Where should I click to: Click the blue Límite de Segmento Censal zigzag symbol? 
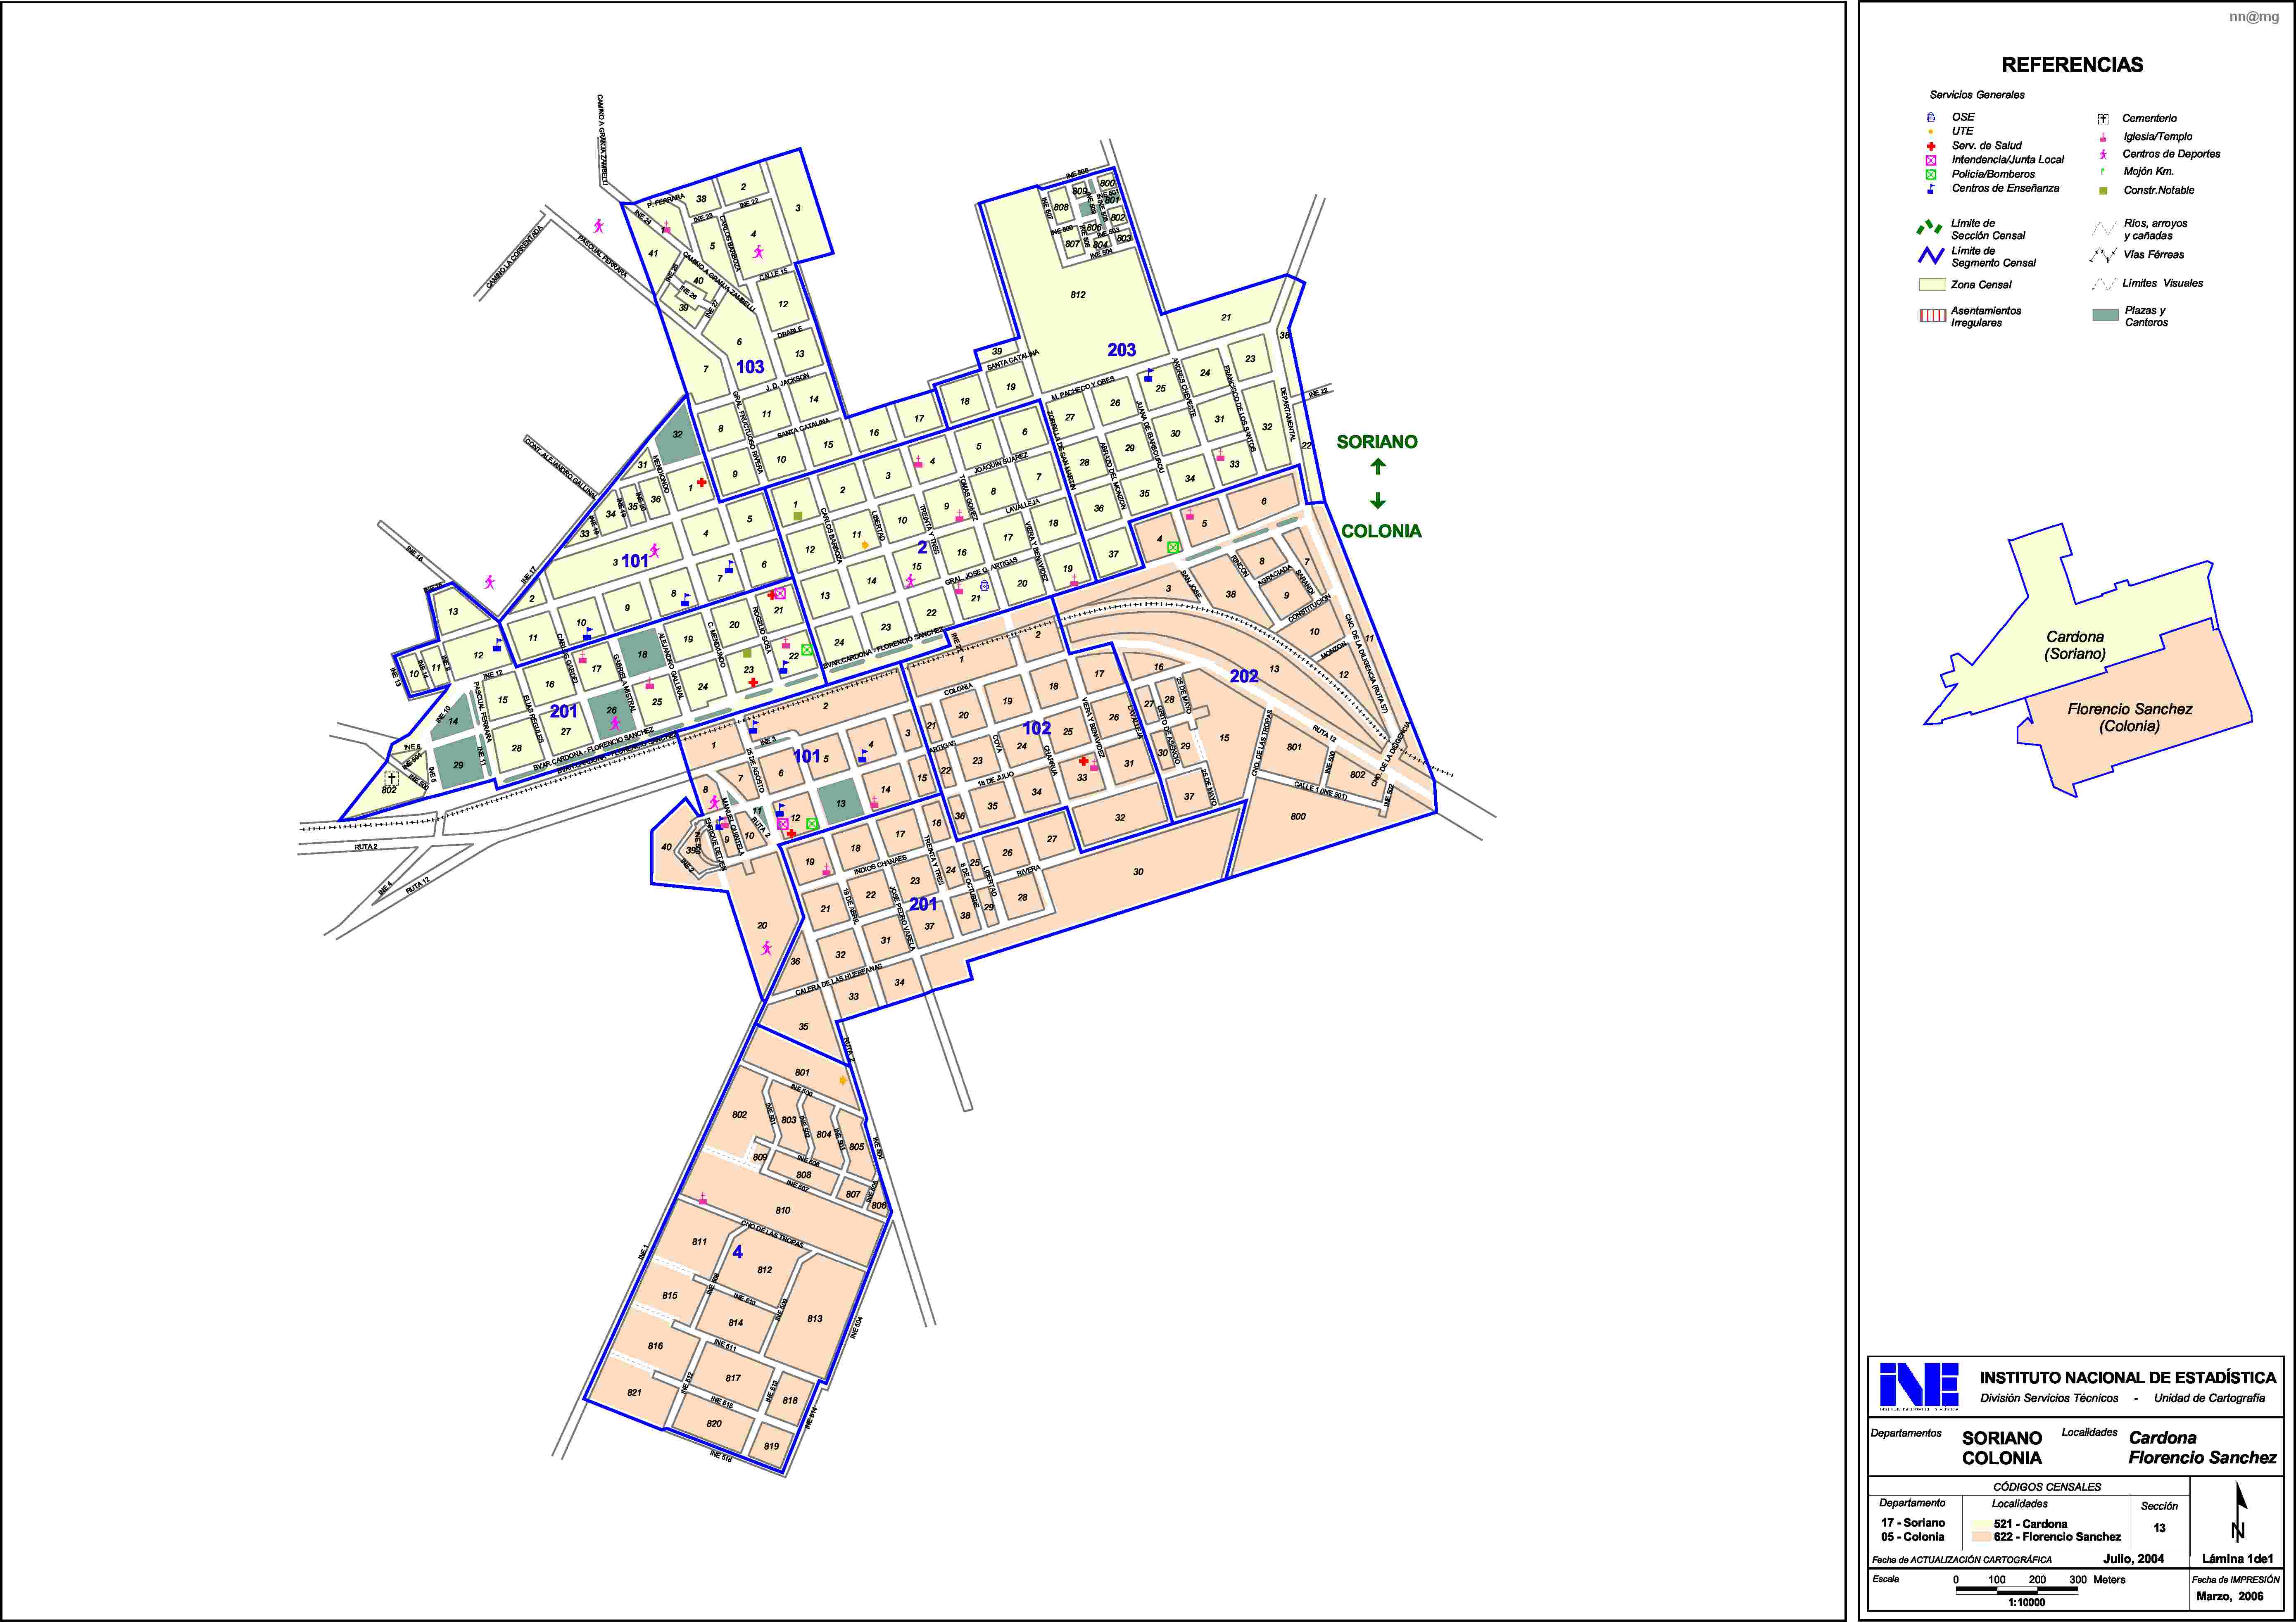(1930, 256)
